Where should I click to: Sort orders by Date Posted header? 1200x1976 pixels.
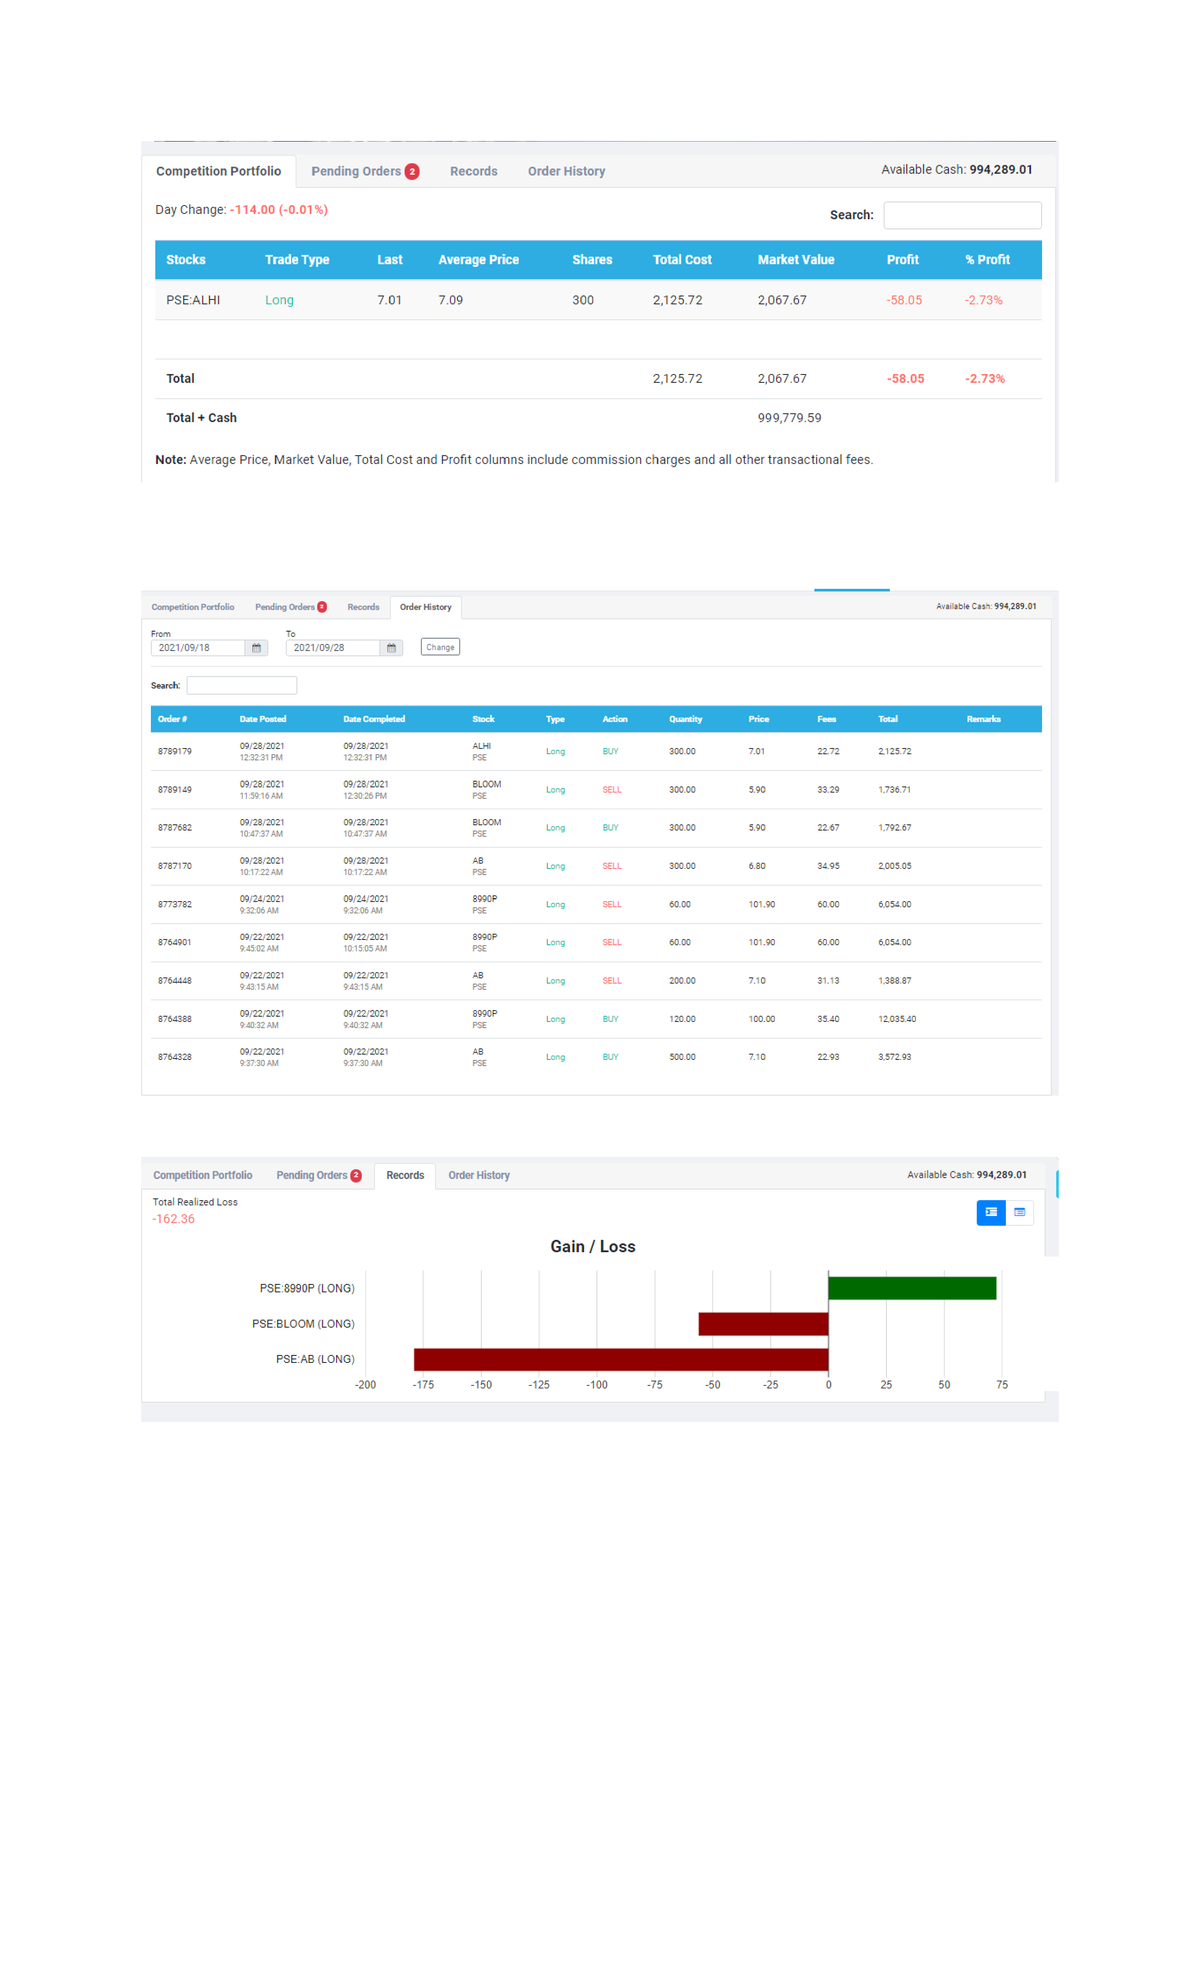point(263,719)
